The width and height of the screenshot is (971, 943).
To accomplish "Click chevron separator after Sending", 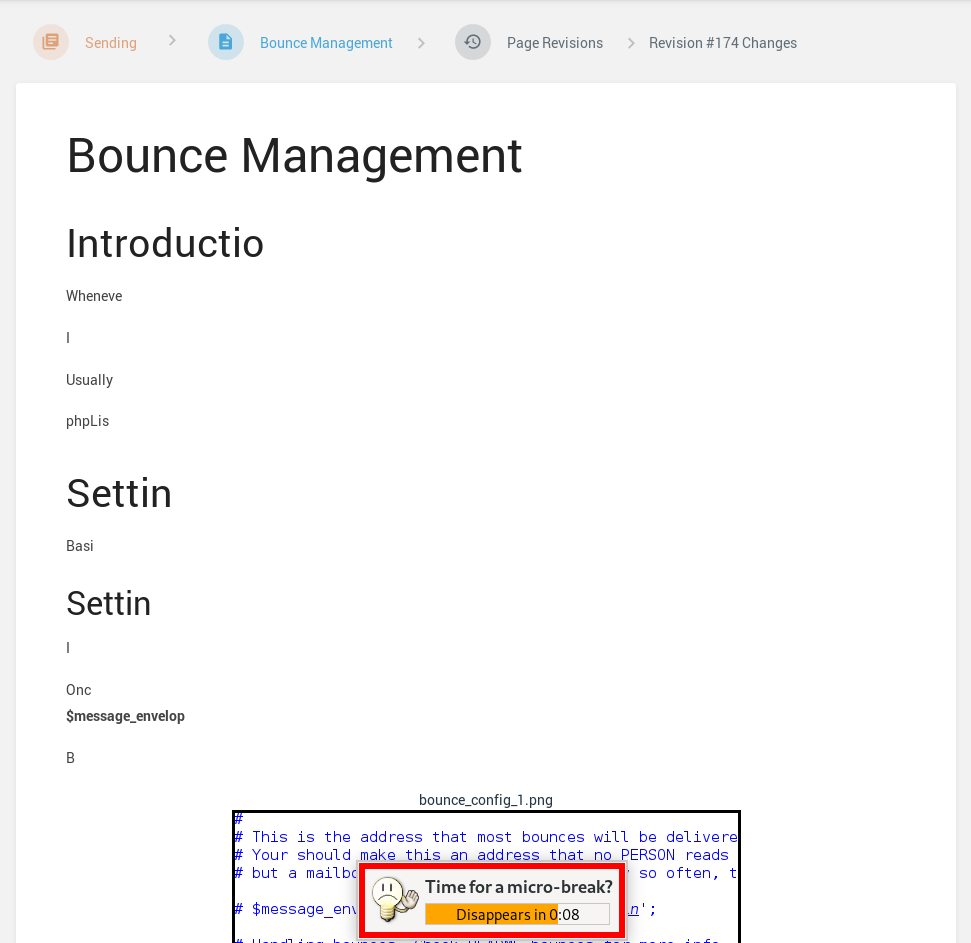I will [172, 41].
